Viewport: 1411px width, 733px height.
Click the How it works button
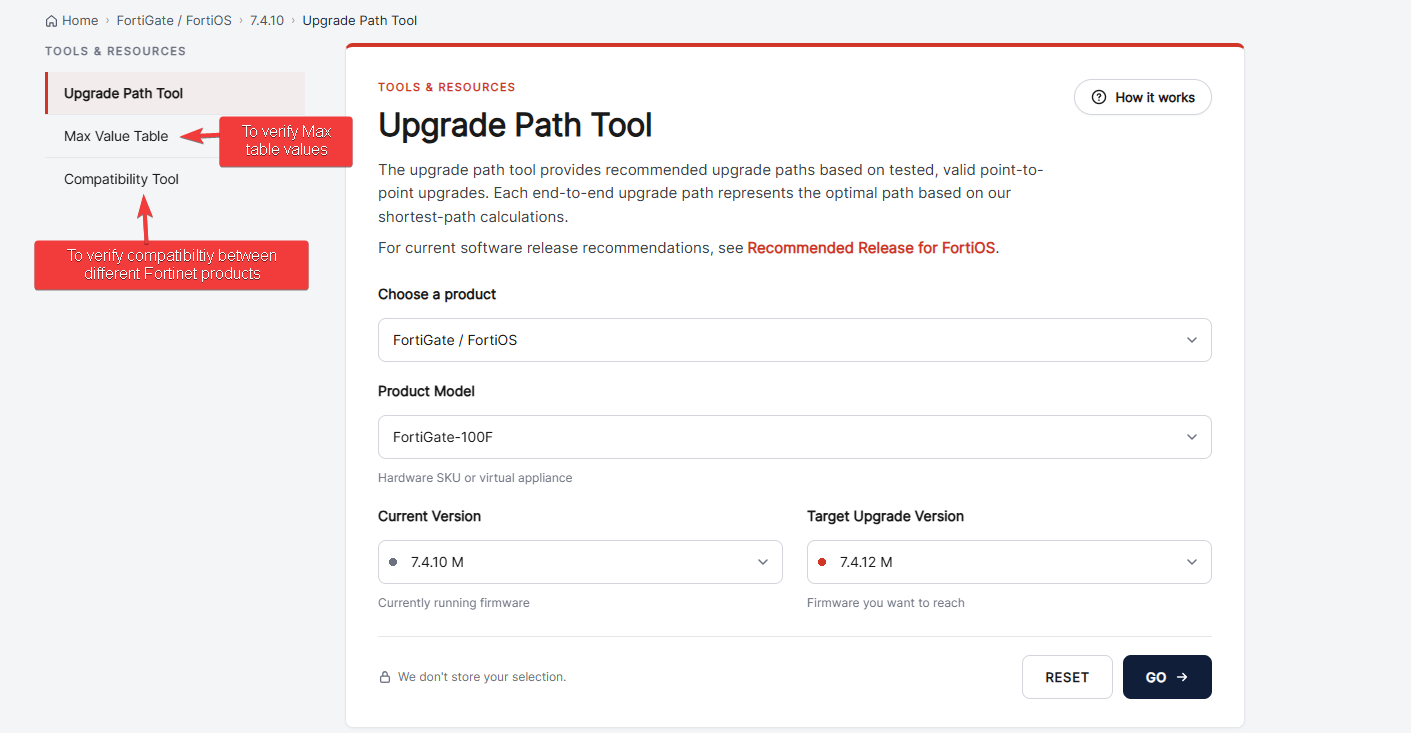1142,97
